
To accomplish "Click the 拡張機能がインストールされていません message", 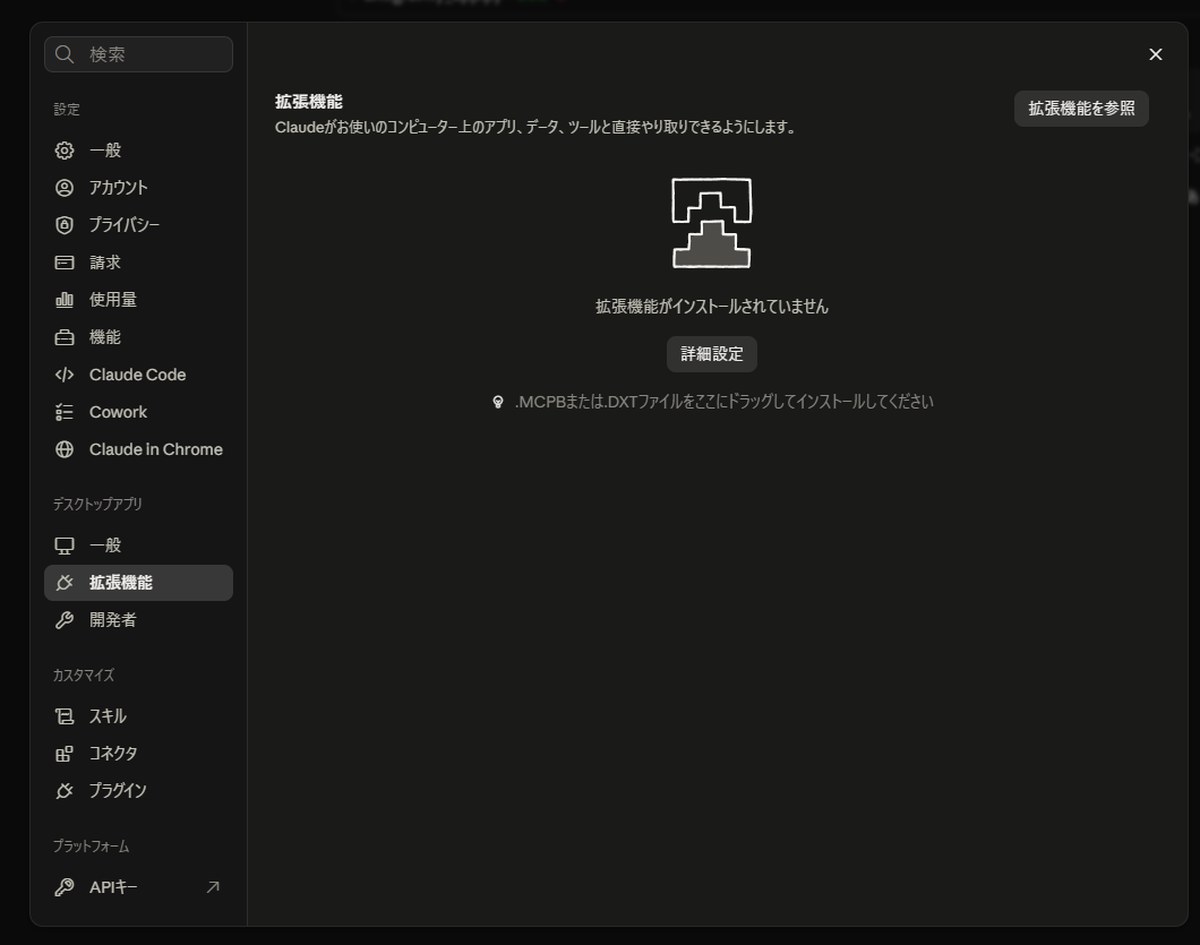I will point(712,307).
